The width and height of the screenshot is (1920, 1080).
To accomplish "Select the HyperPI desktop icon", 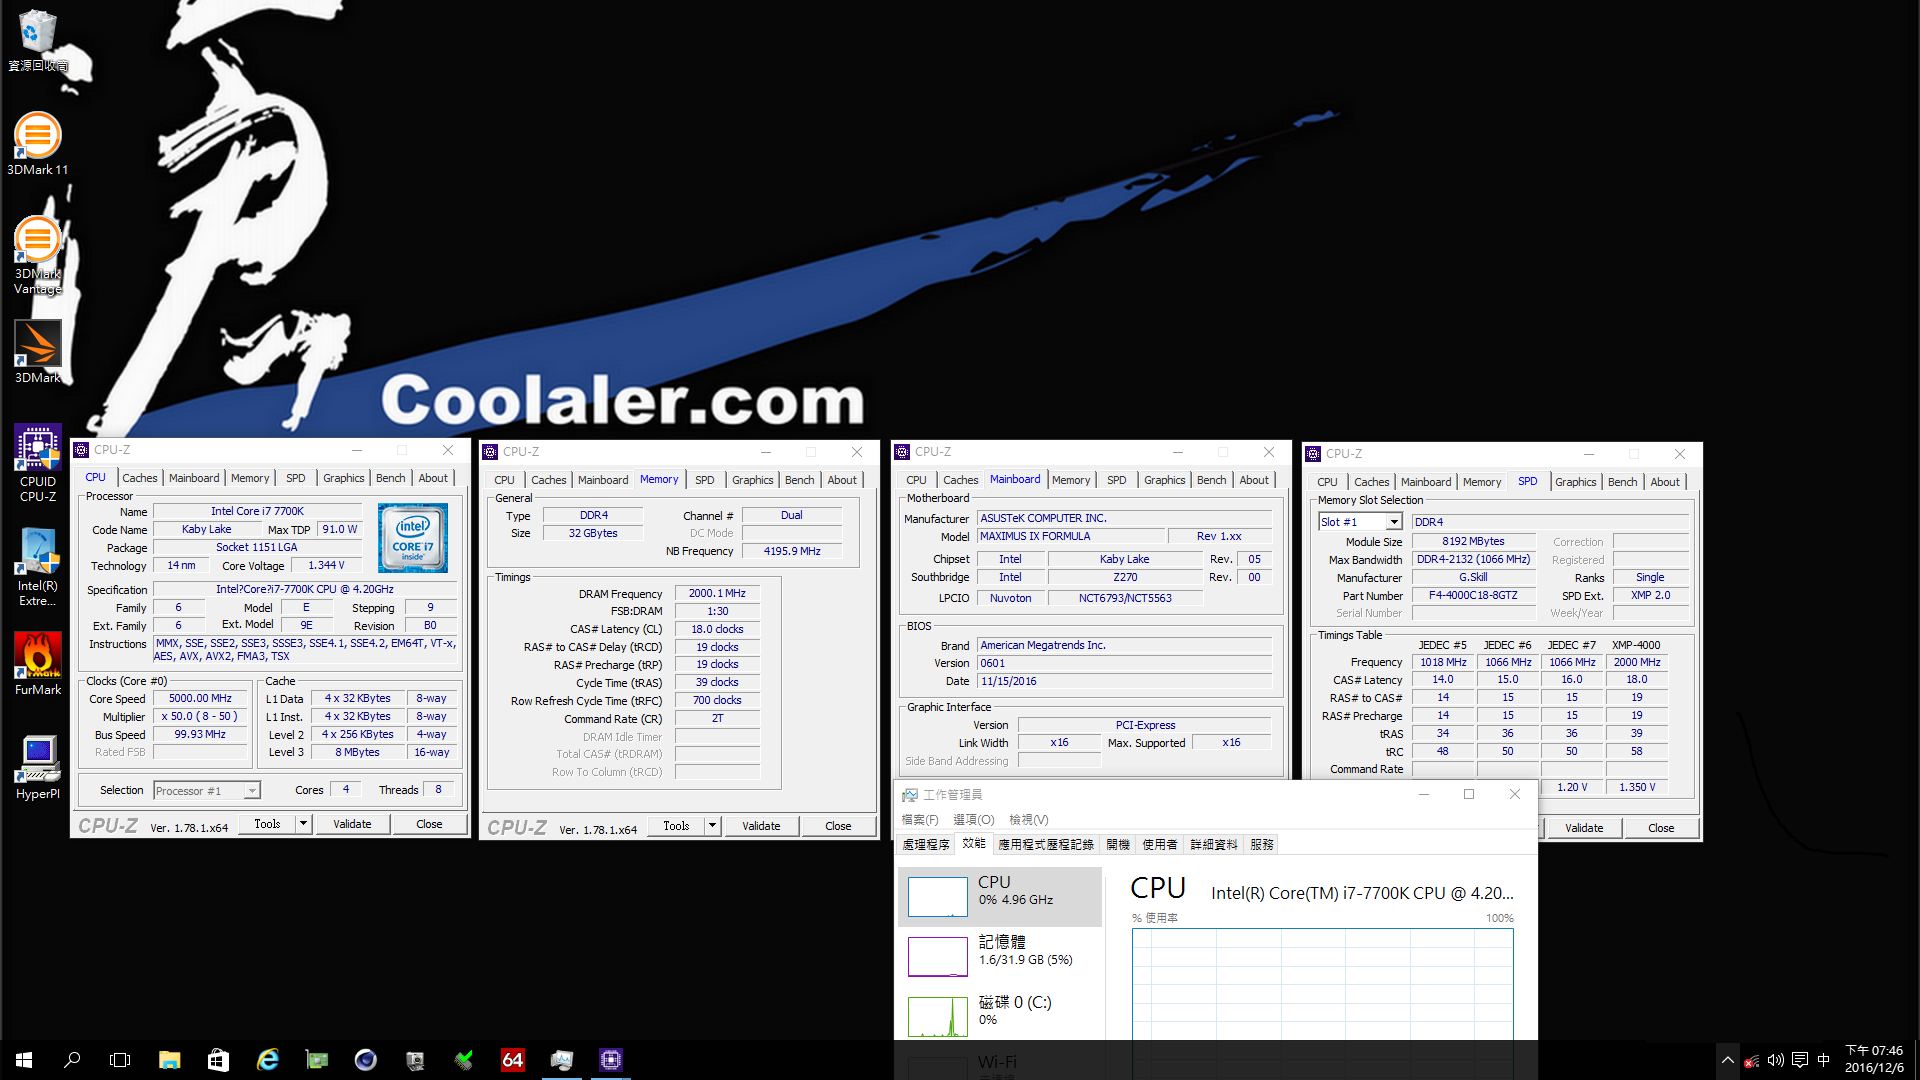I will pyautogui.click(x=37, y=768).
